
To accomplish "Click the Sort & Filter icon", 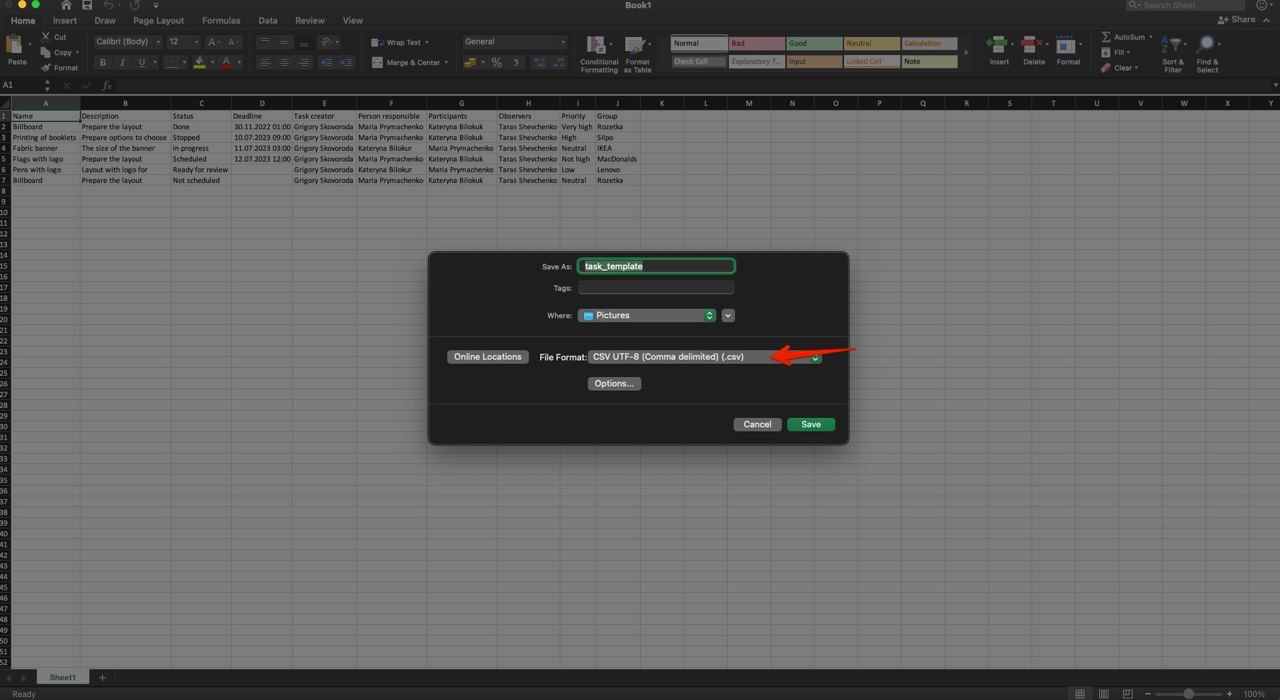I will click(1173, 46).
